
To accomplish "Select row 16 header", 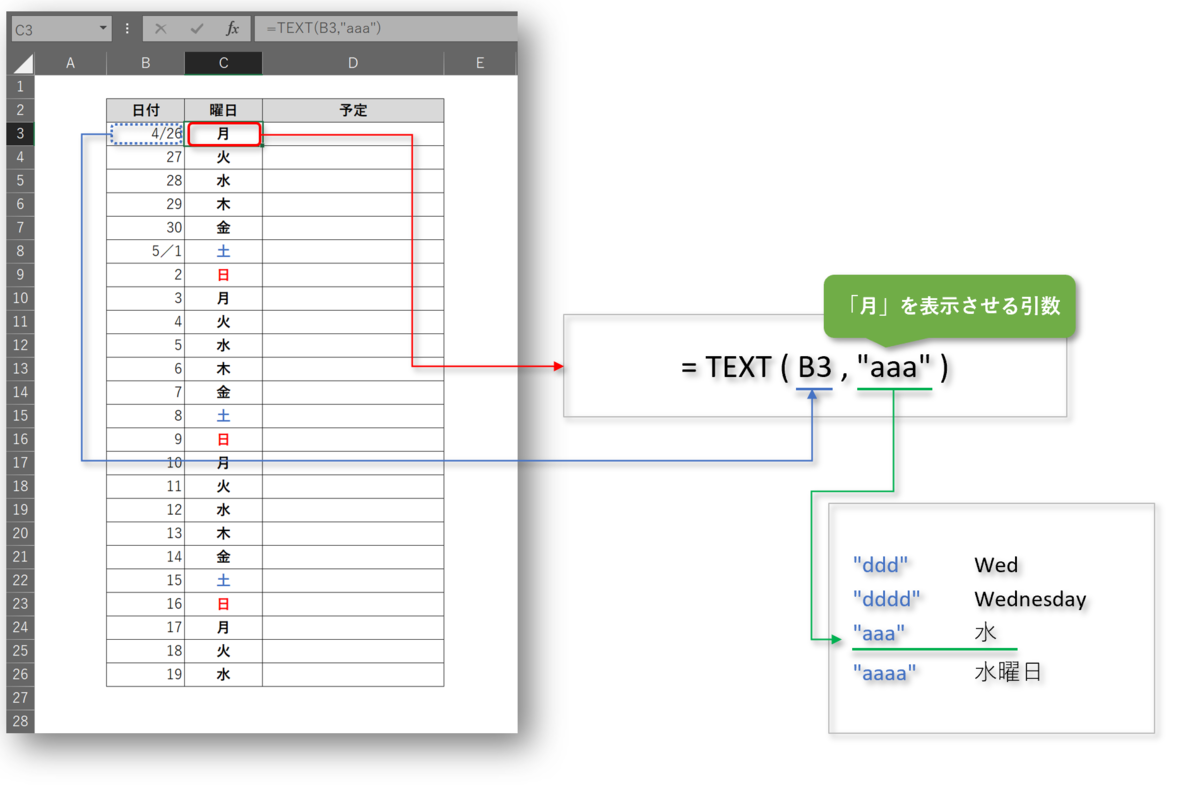I will tap(20, 439).
